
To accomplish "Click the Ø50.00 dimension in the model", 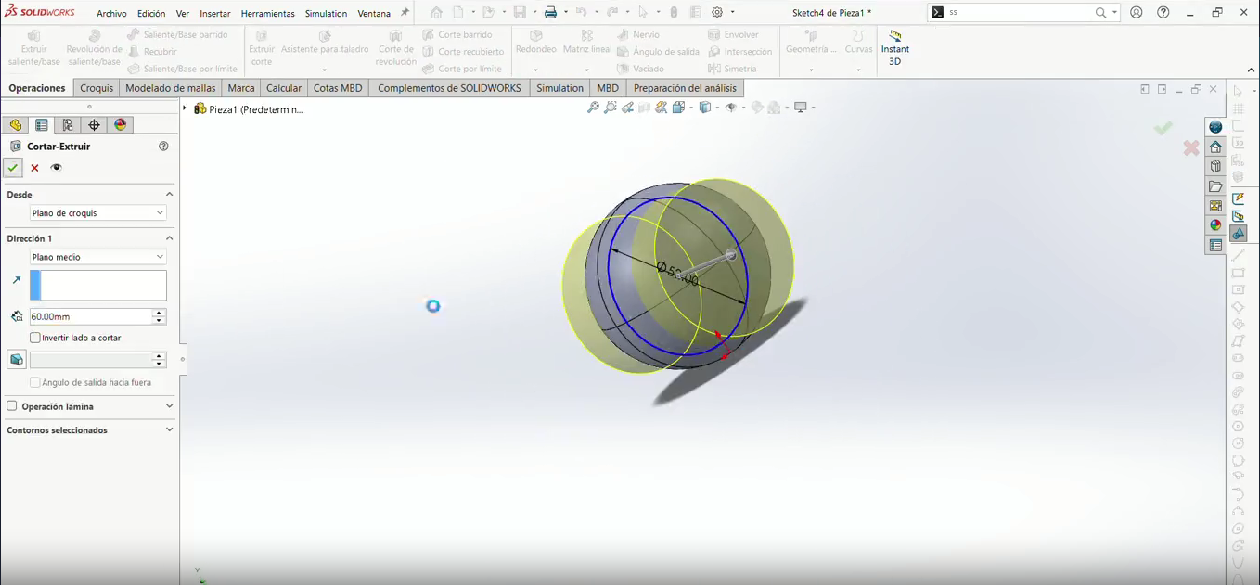I will point(677,273).
